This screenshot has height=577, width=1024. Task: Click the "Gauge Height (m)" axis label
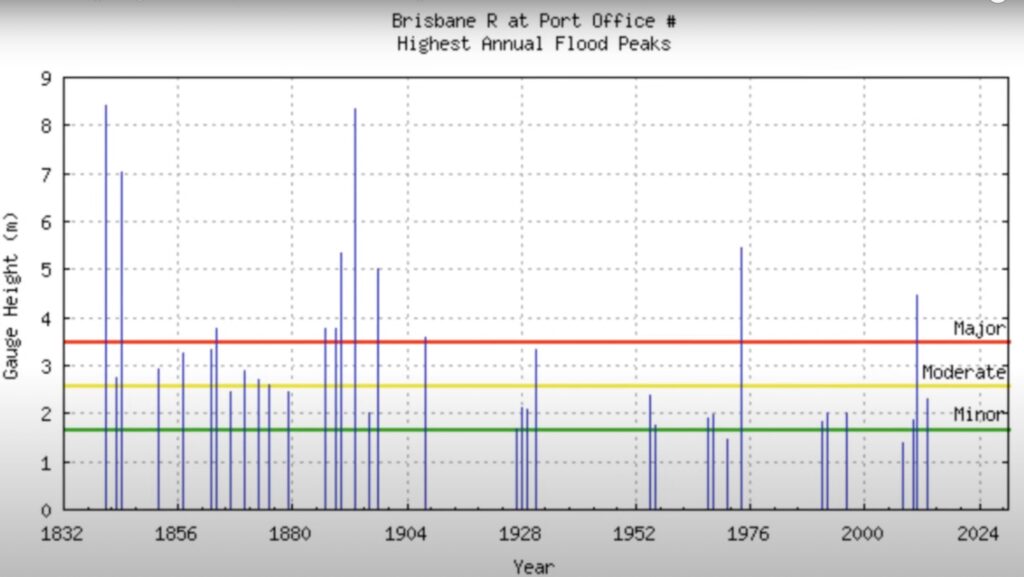click(x=10, y=296)
